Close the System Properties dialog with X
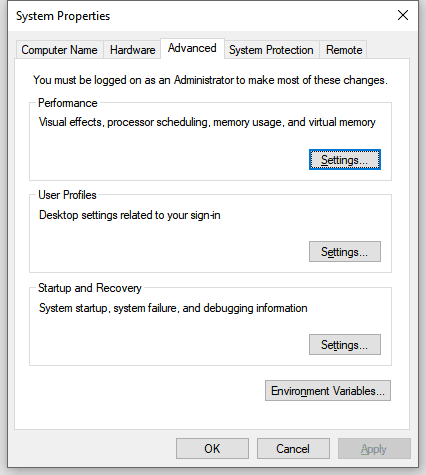 point(403,15)
